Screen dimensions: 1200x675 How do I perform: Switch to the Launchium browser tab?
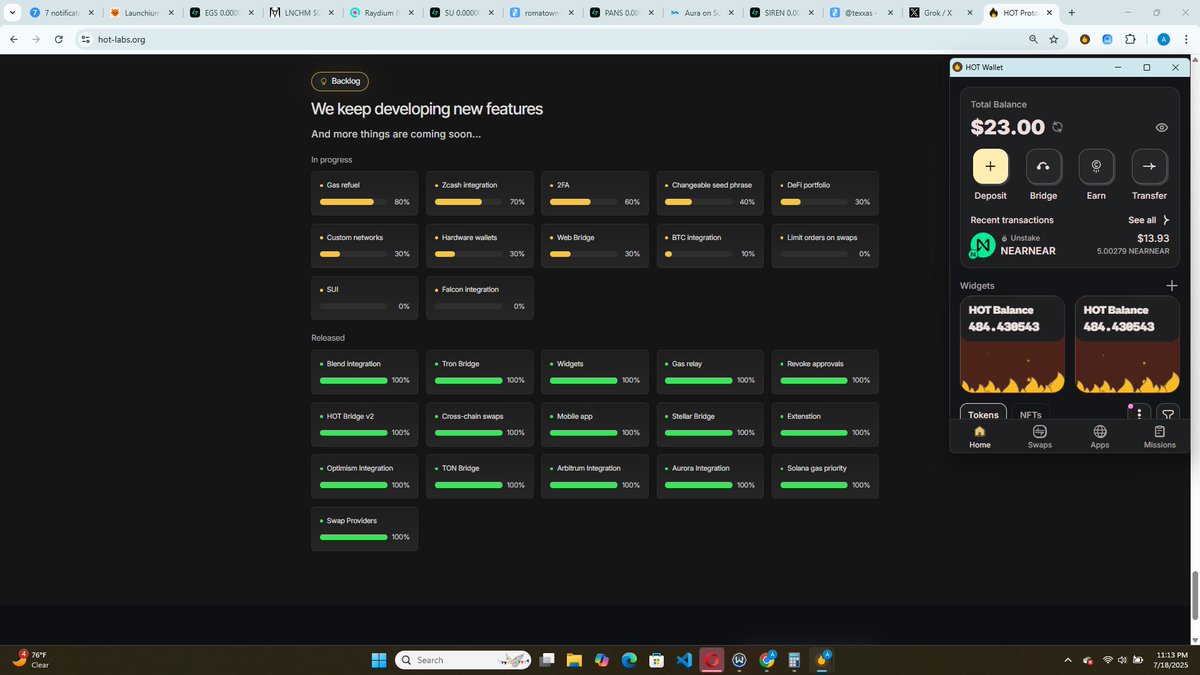(x=140, y=13)
